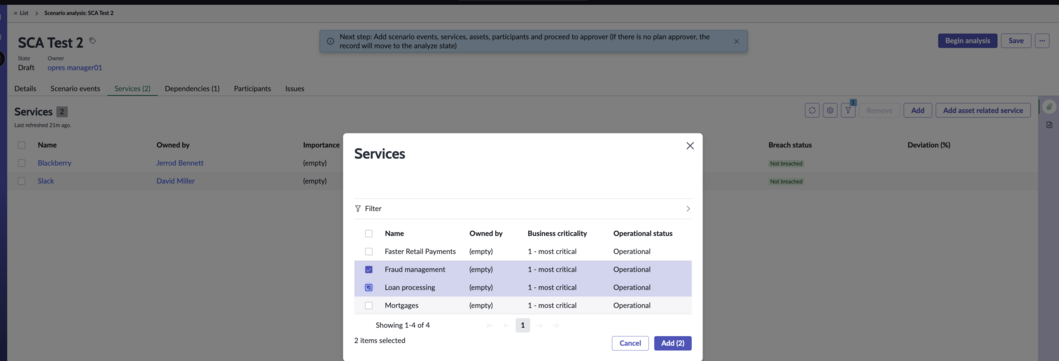Click the Save button
This screenshot has width=1059, height=361.
point(1016,40)
